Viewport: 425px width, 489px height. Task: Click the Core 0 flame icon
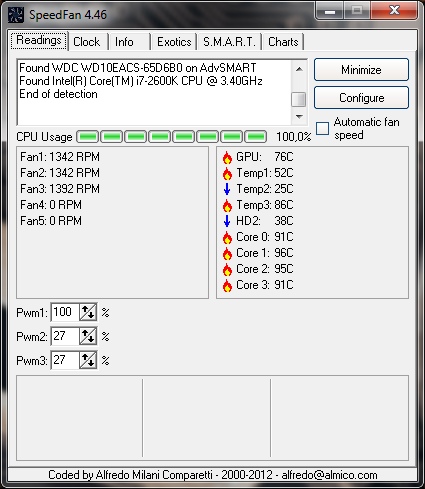tap(227, 237)
